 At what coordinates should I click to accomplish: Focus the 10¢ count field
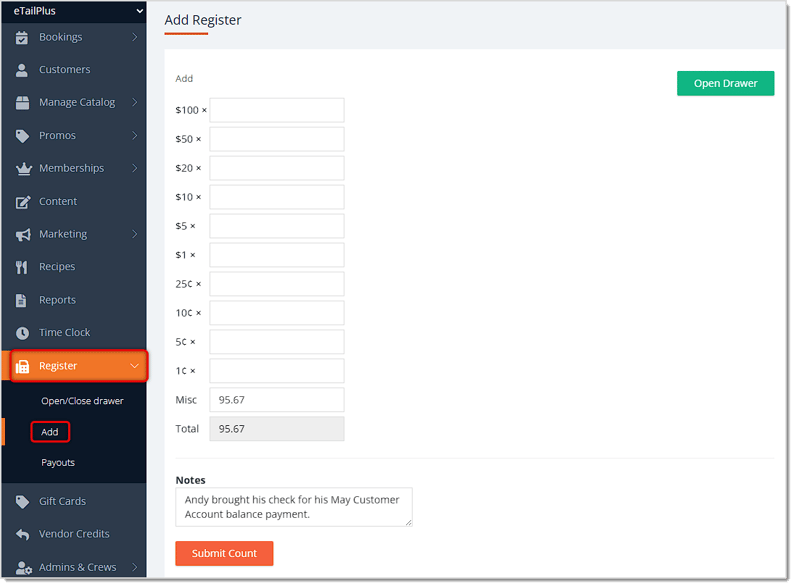tap(277, 313)
